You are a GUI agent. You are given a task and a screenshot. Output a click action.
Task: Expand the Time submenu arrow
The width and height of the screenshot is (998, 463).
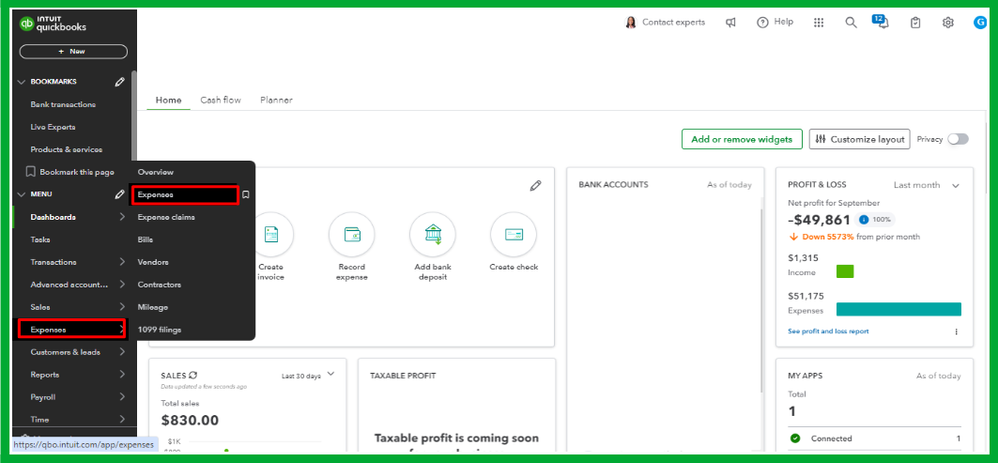[x=122, y=419]
